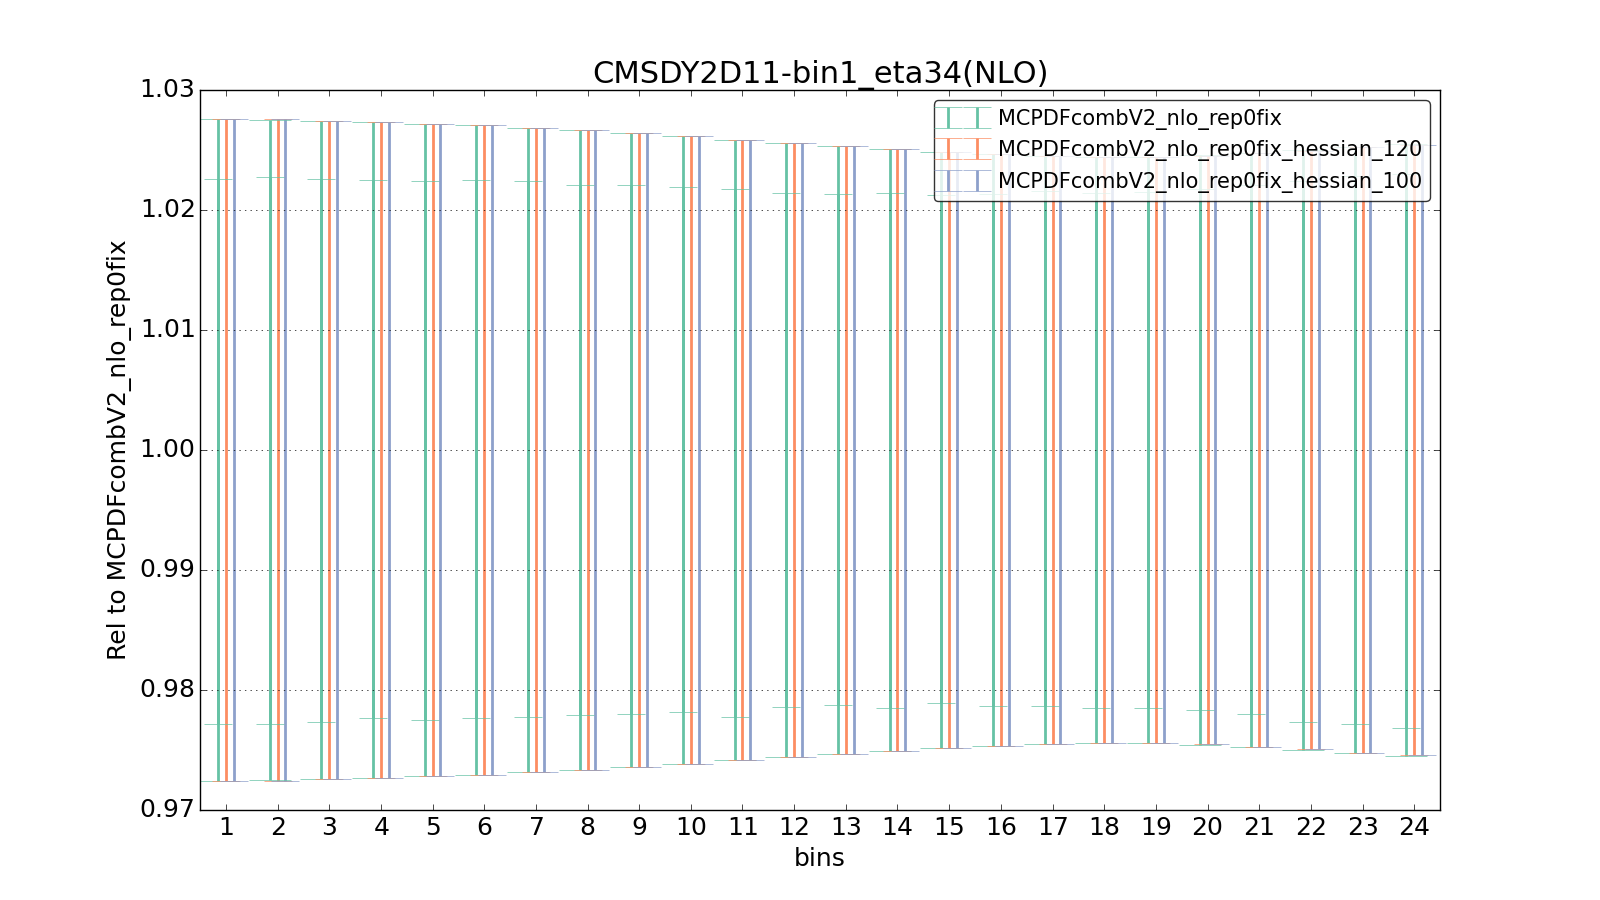Viewport: 1600px width, 900px height.
Task: Click y-axis tick label 1.00
Action: point(167,450)
